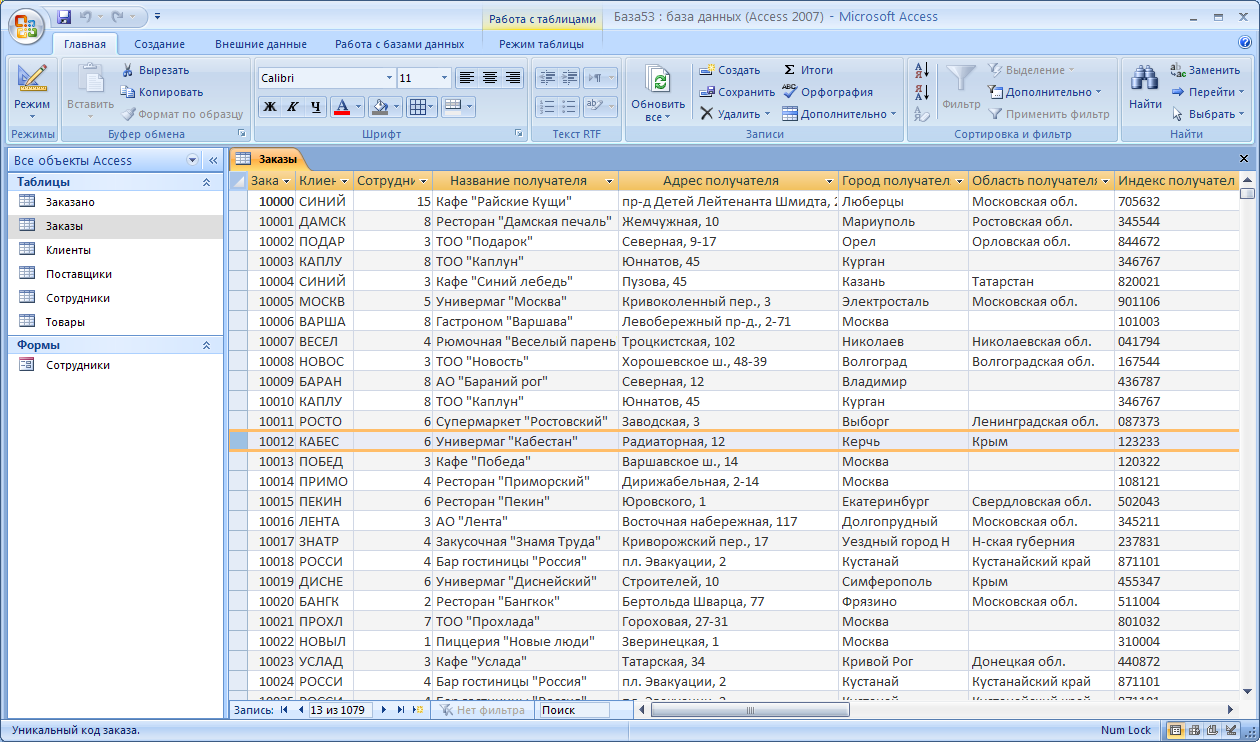This screenshot has width=1260, height=742.
Task: Open the Office button menu
Action: (27, 24)
